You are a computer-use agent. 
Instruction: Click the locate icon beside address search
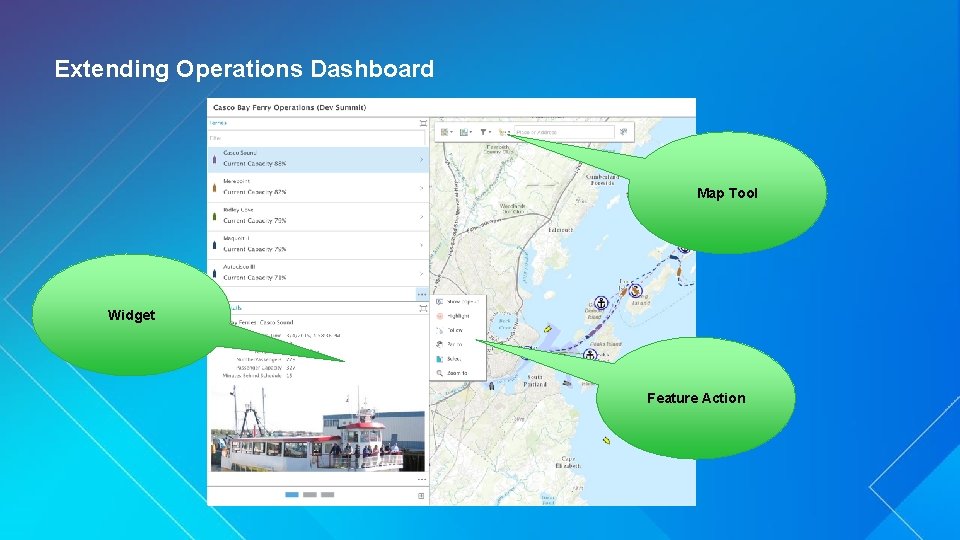point(623,132)
